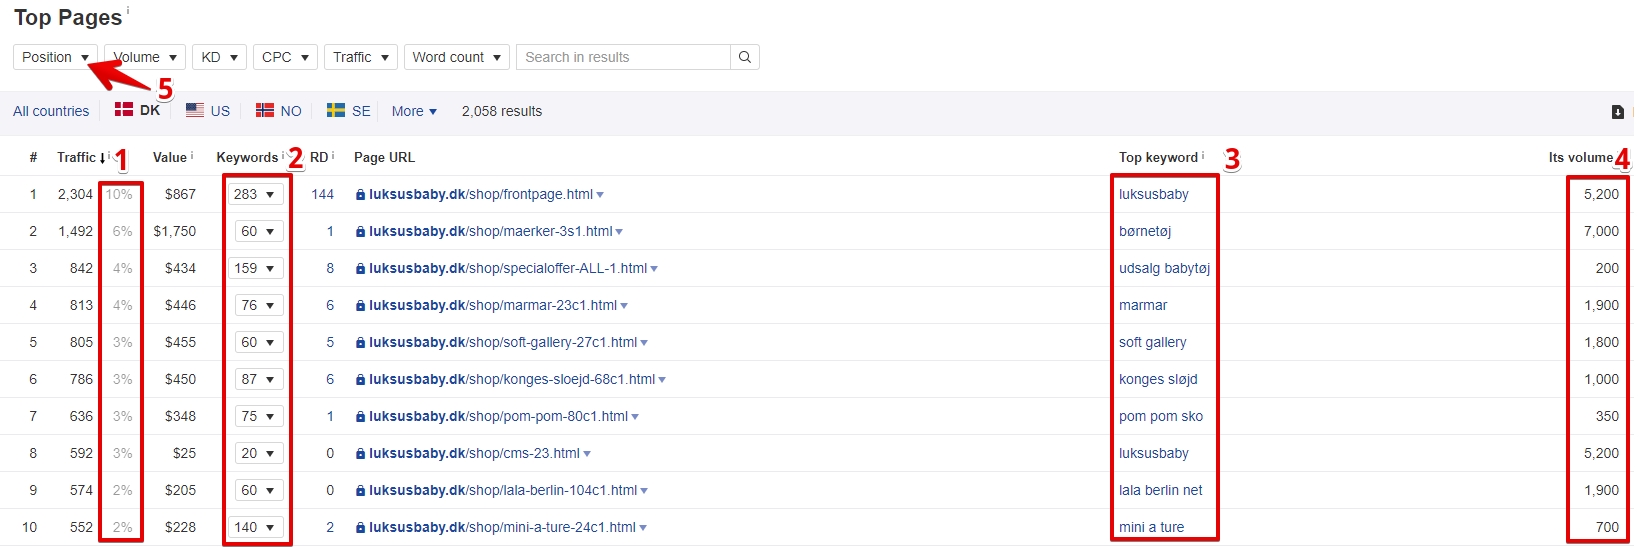Open the KD filter dropdown
The height and width of the screenshot is (550, 1639).
tap(219, 57)
